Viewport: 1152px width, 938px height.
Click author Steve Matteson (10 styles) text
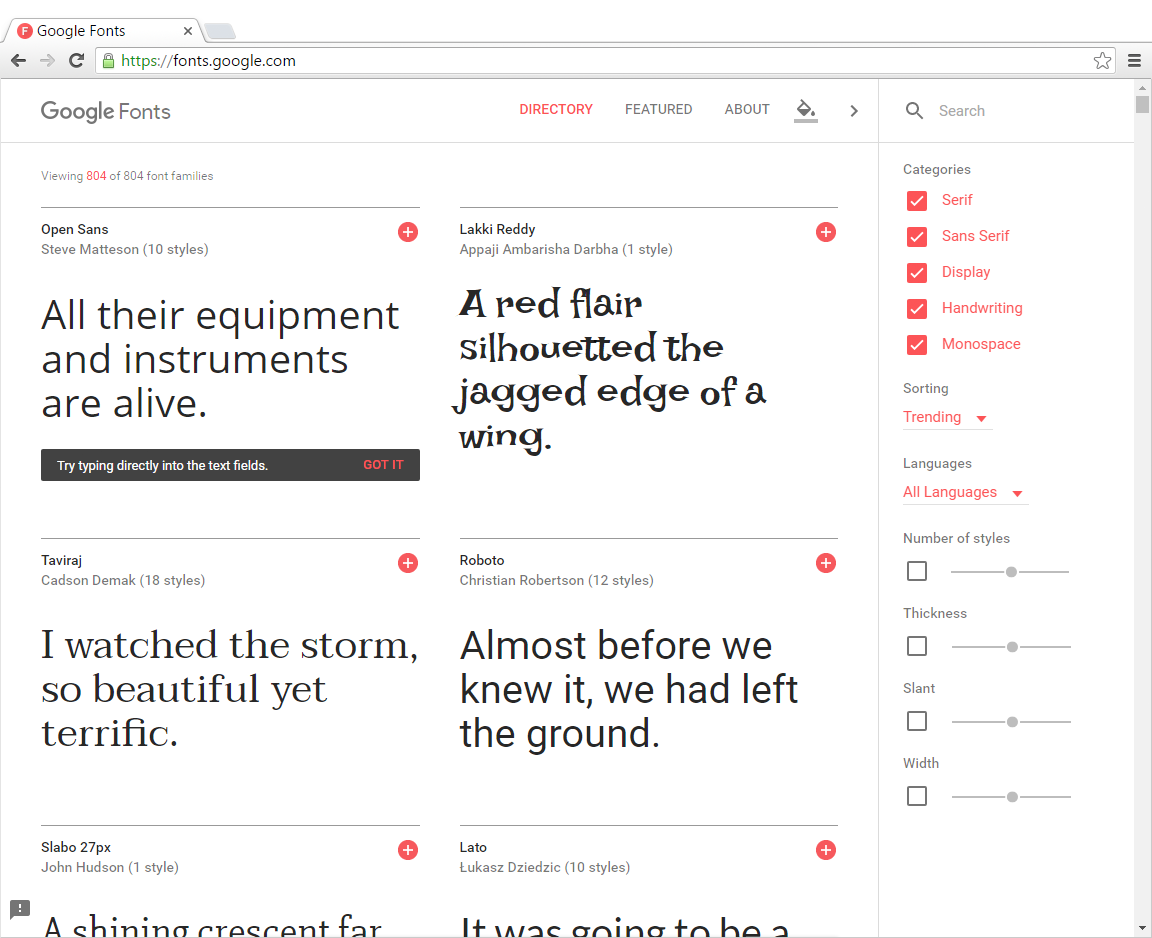(x=125, y=250)
